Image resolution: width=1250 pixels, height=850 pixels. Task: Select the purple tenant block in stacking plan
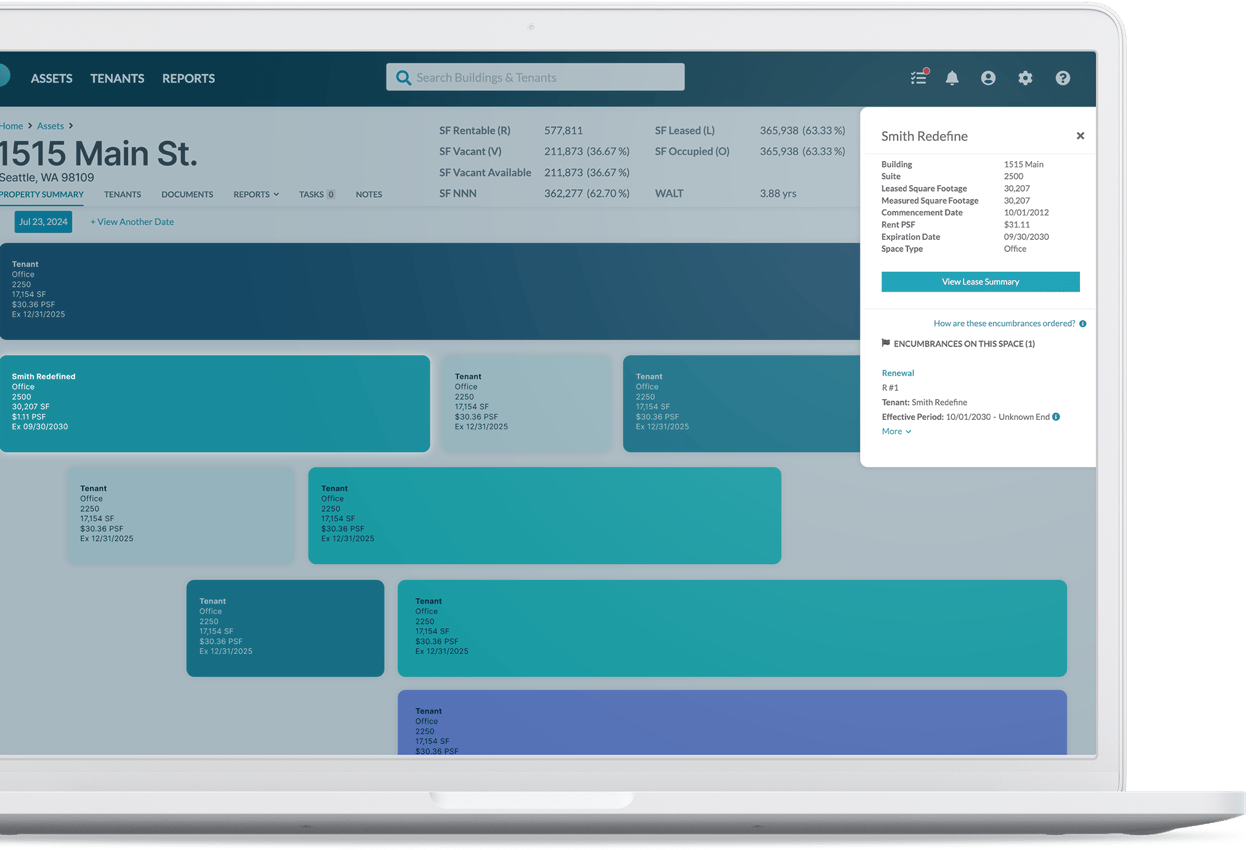coord(732,722)
